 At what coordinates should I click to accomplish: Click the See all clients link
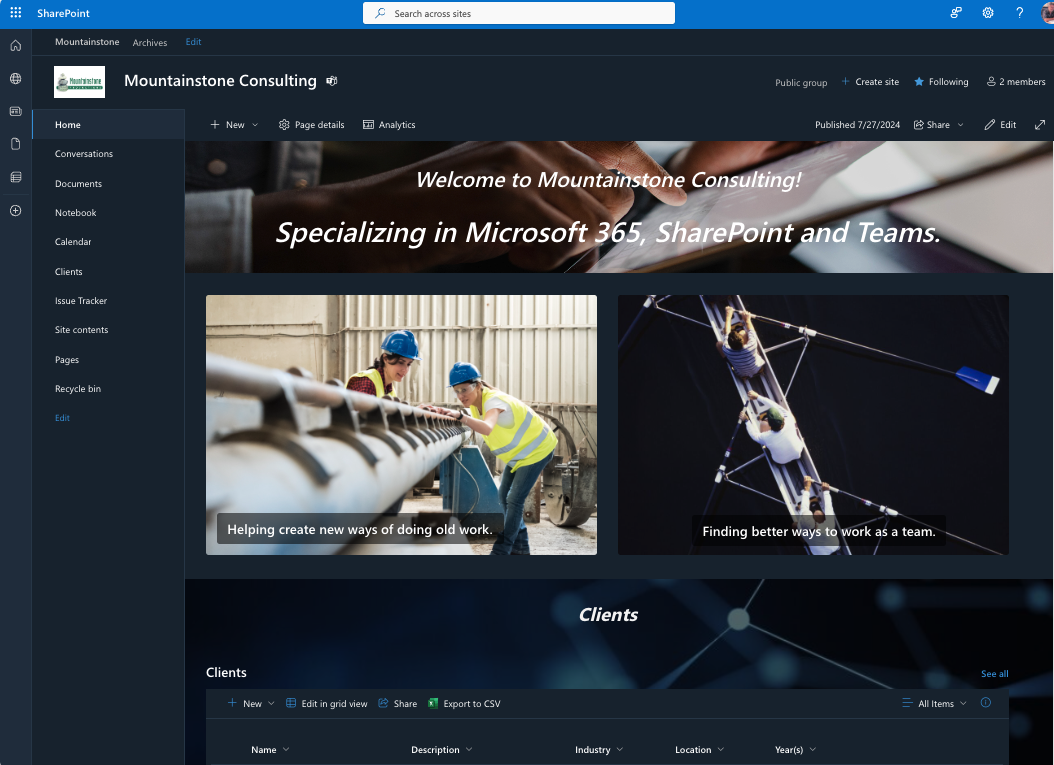coord(994,674)
